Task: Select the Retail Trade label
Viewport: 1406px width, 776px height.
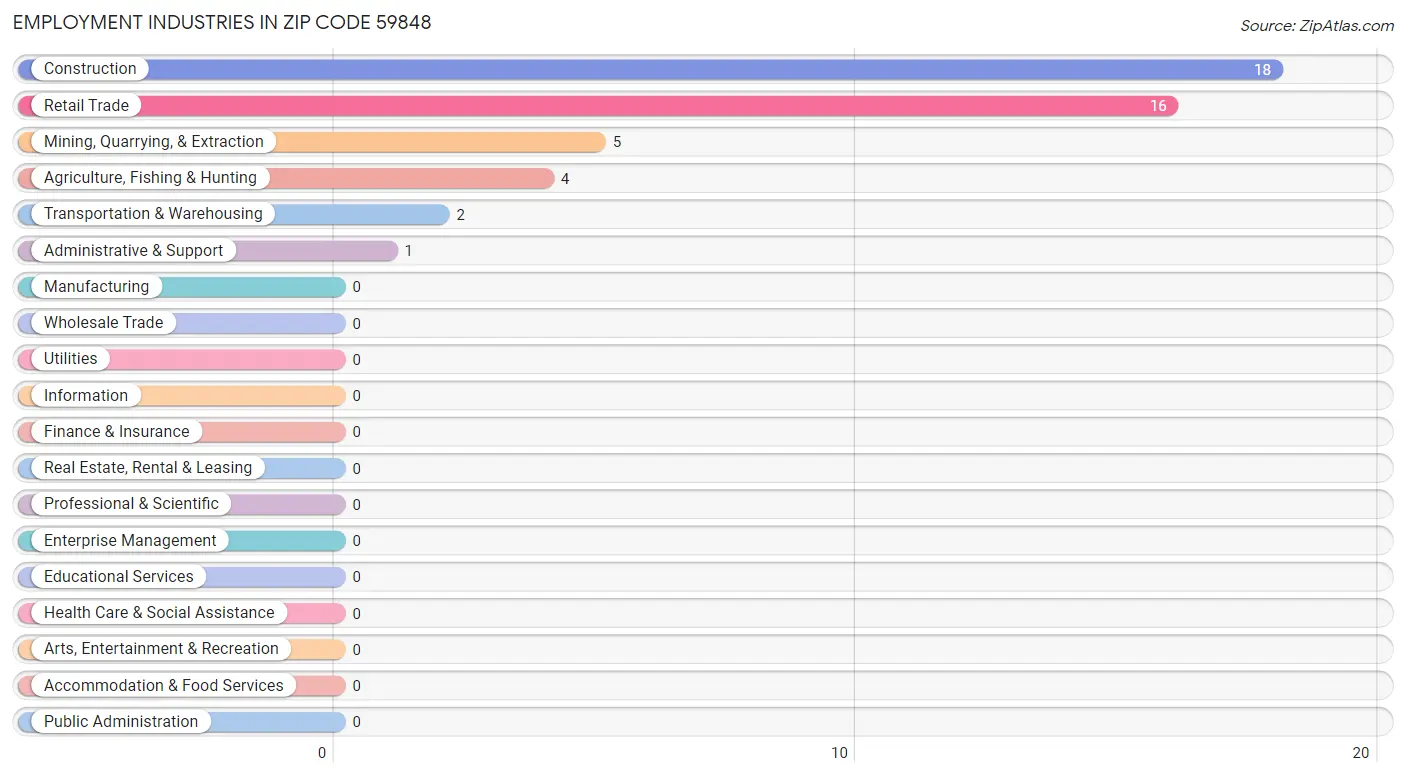Action: [86, 105]
